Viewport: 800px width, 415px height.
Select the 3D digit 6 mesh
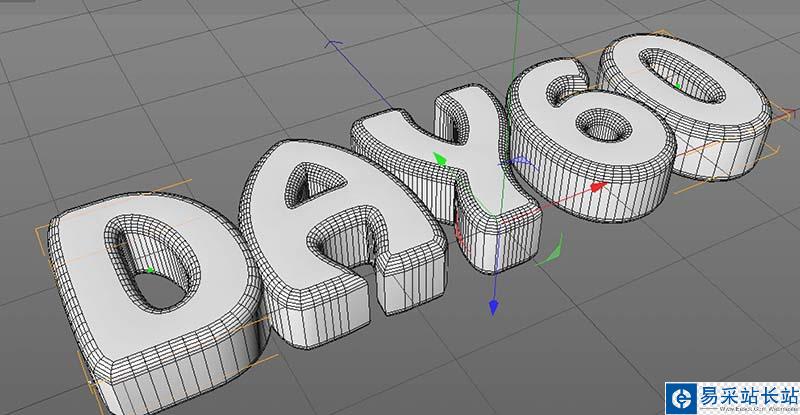coord(592,140)
